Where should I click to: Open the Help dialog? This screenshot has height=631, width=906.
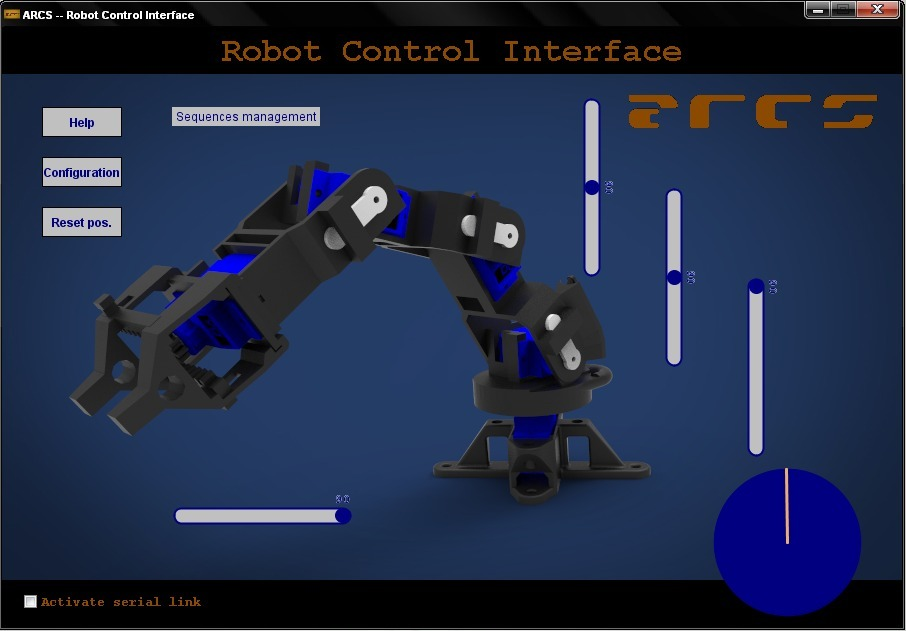[81, 122]
